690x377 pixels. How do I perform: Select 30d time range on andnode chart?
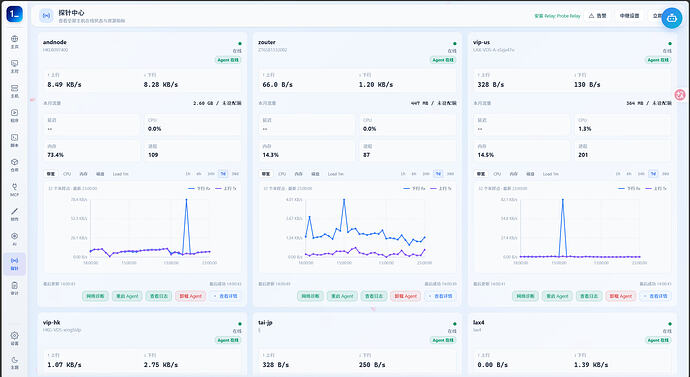[235, 174]
